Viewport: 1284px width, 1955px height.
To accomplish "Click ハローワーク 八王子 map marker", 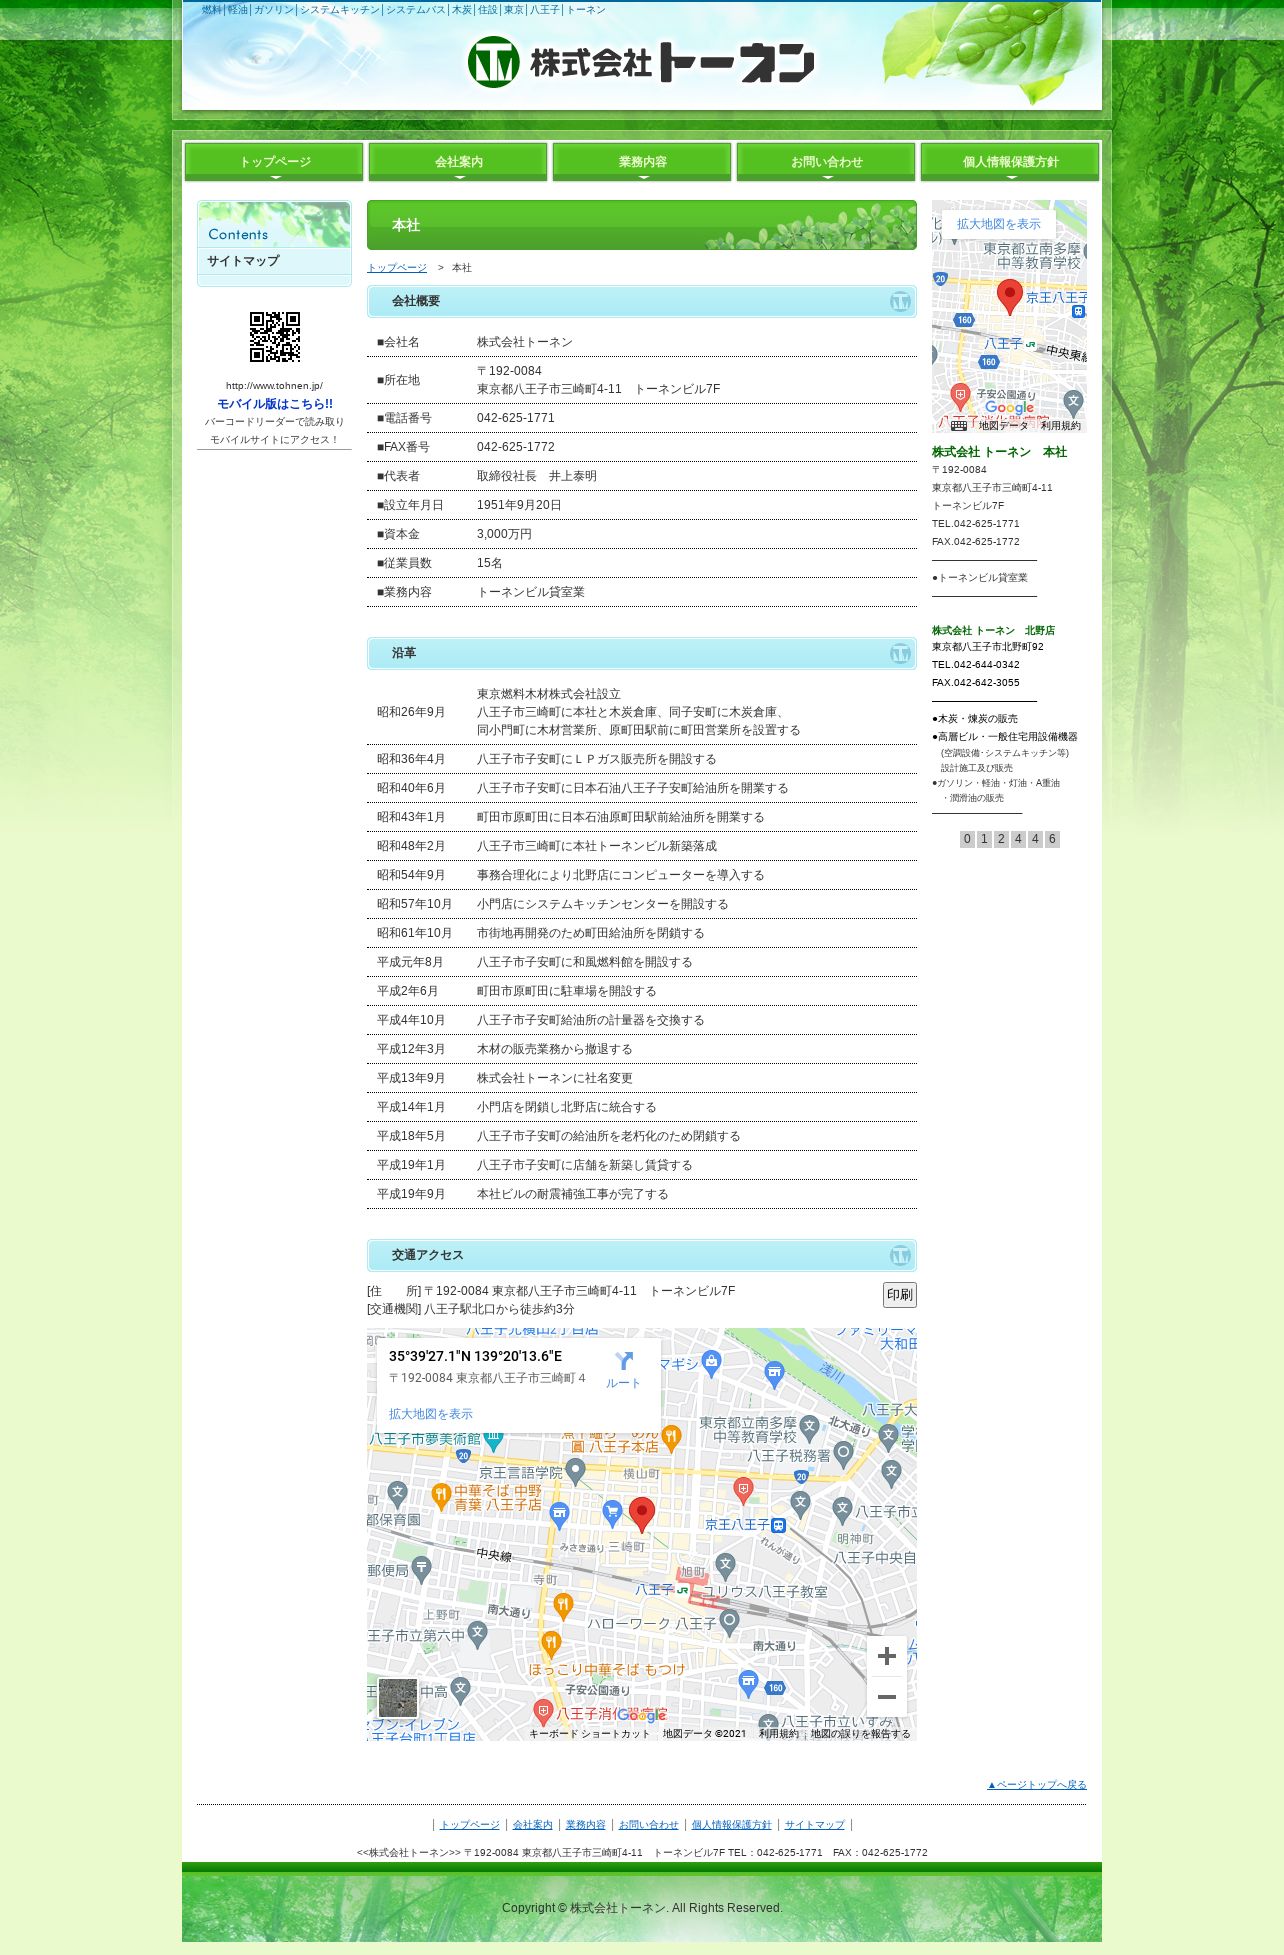I will [729, 1622].
